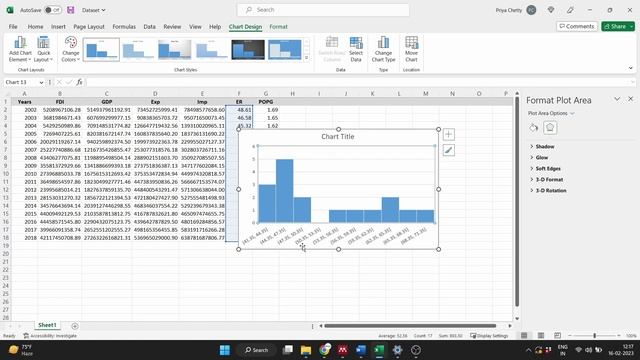This screenshot has width=640, height=360.
Task: Click the Comments button
Action: click(577, 26)
